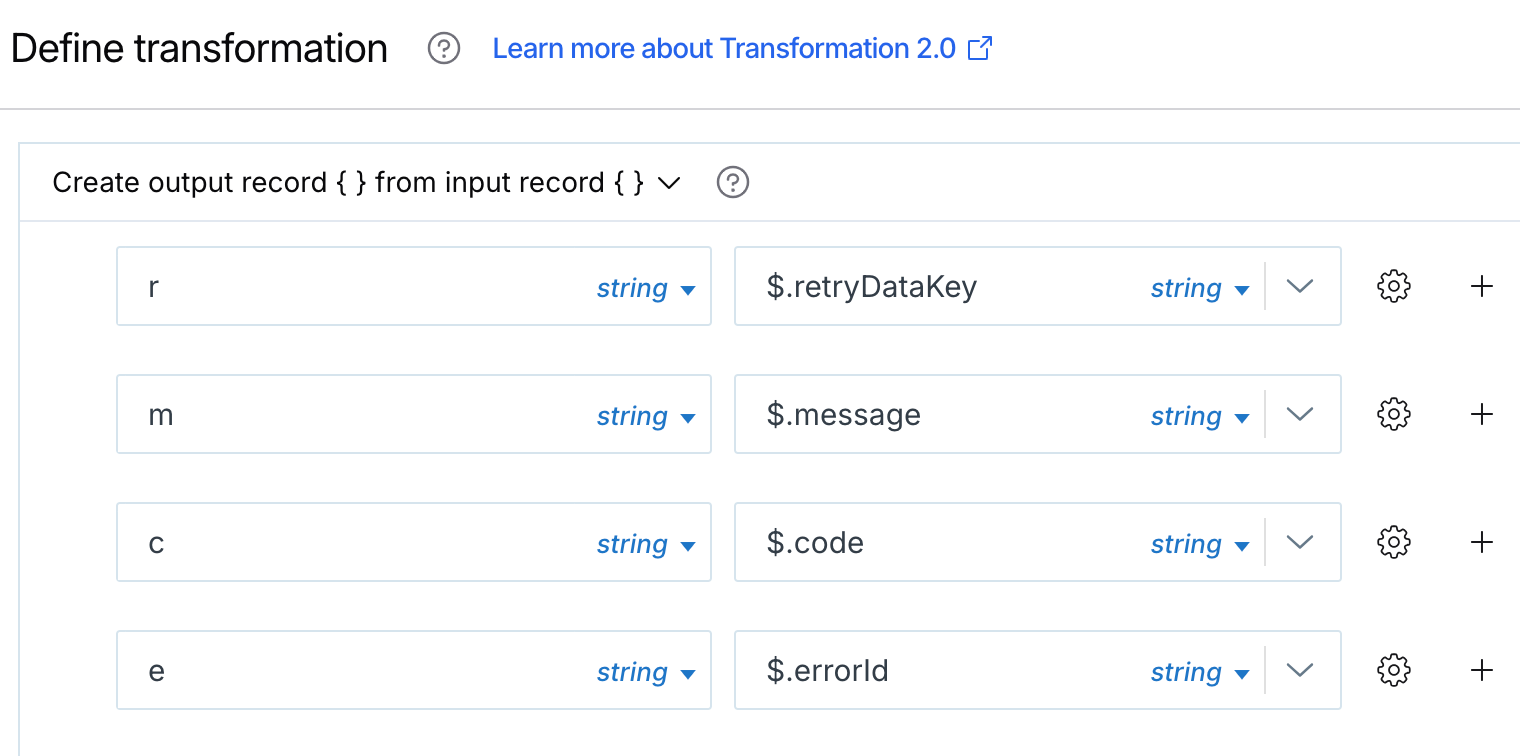Collapse the Create output record section
This screenshot has width=1520, height=756.
(669, 183)
